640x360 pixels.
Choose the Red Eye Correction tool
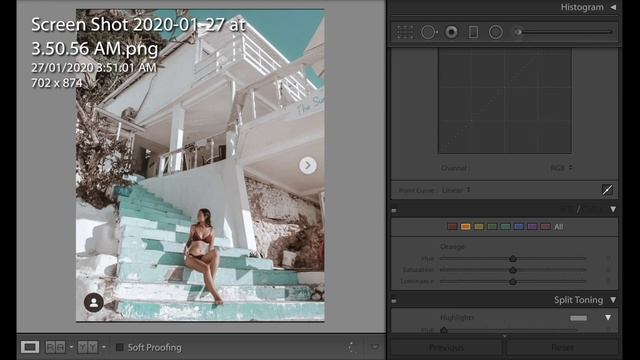click(x=451, y=32)
